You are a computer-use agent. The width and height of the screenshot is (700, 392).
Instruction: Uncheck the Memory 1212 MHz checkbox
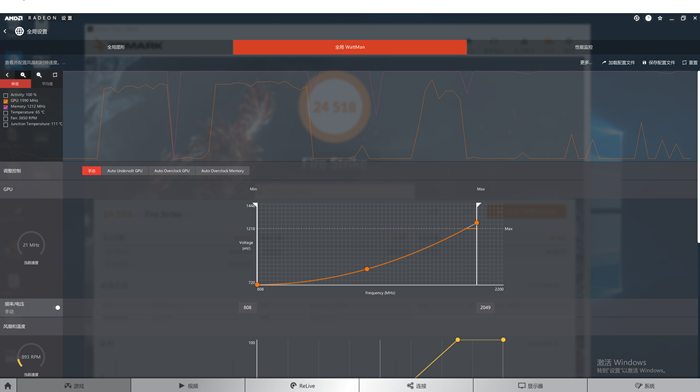[x=5, y=107]
